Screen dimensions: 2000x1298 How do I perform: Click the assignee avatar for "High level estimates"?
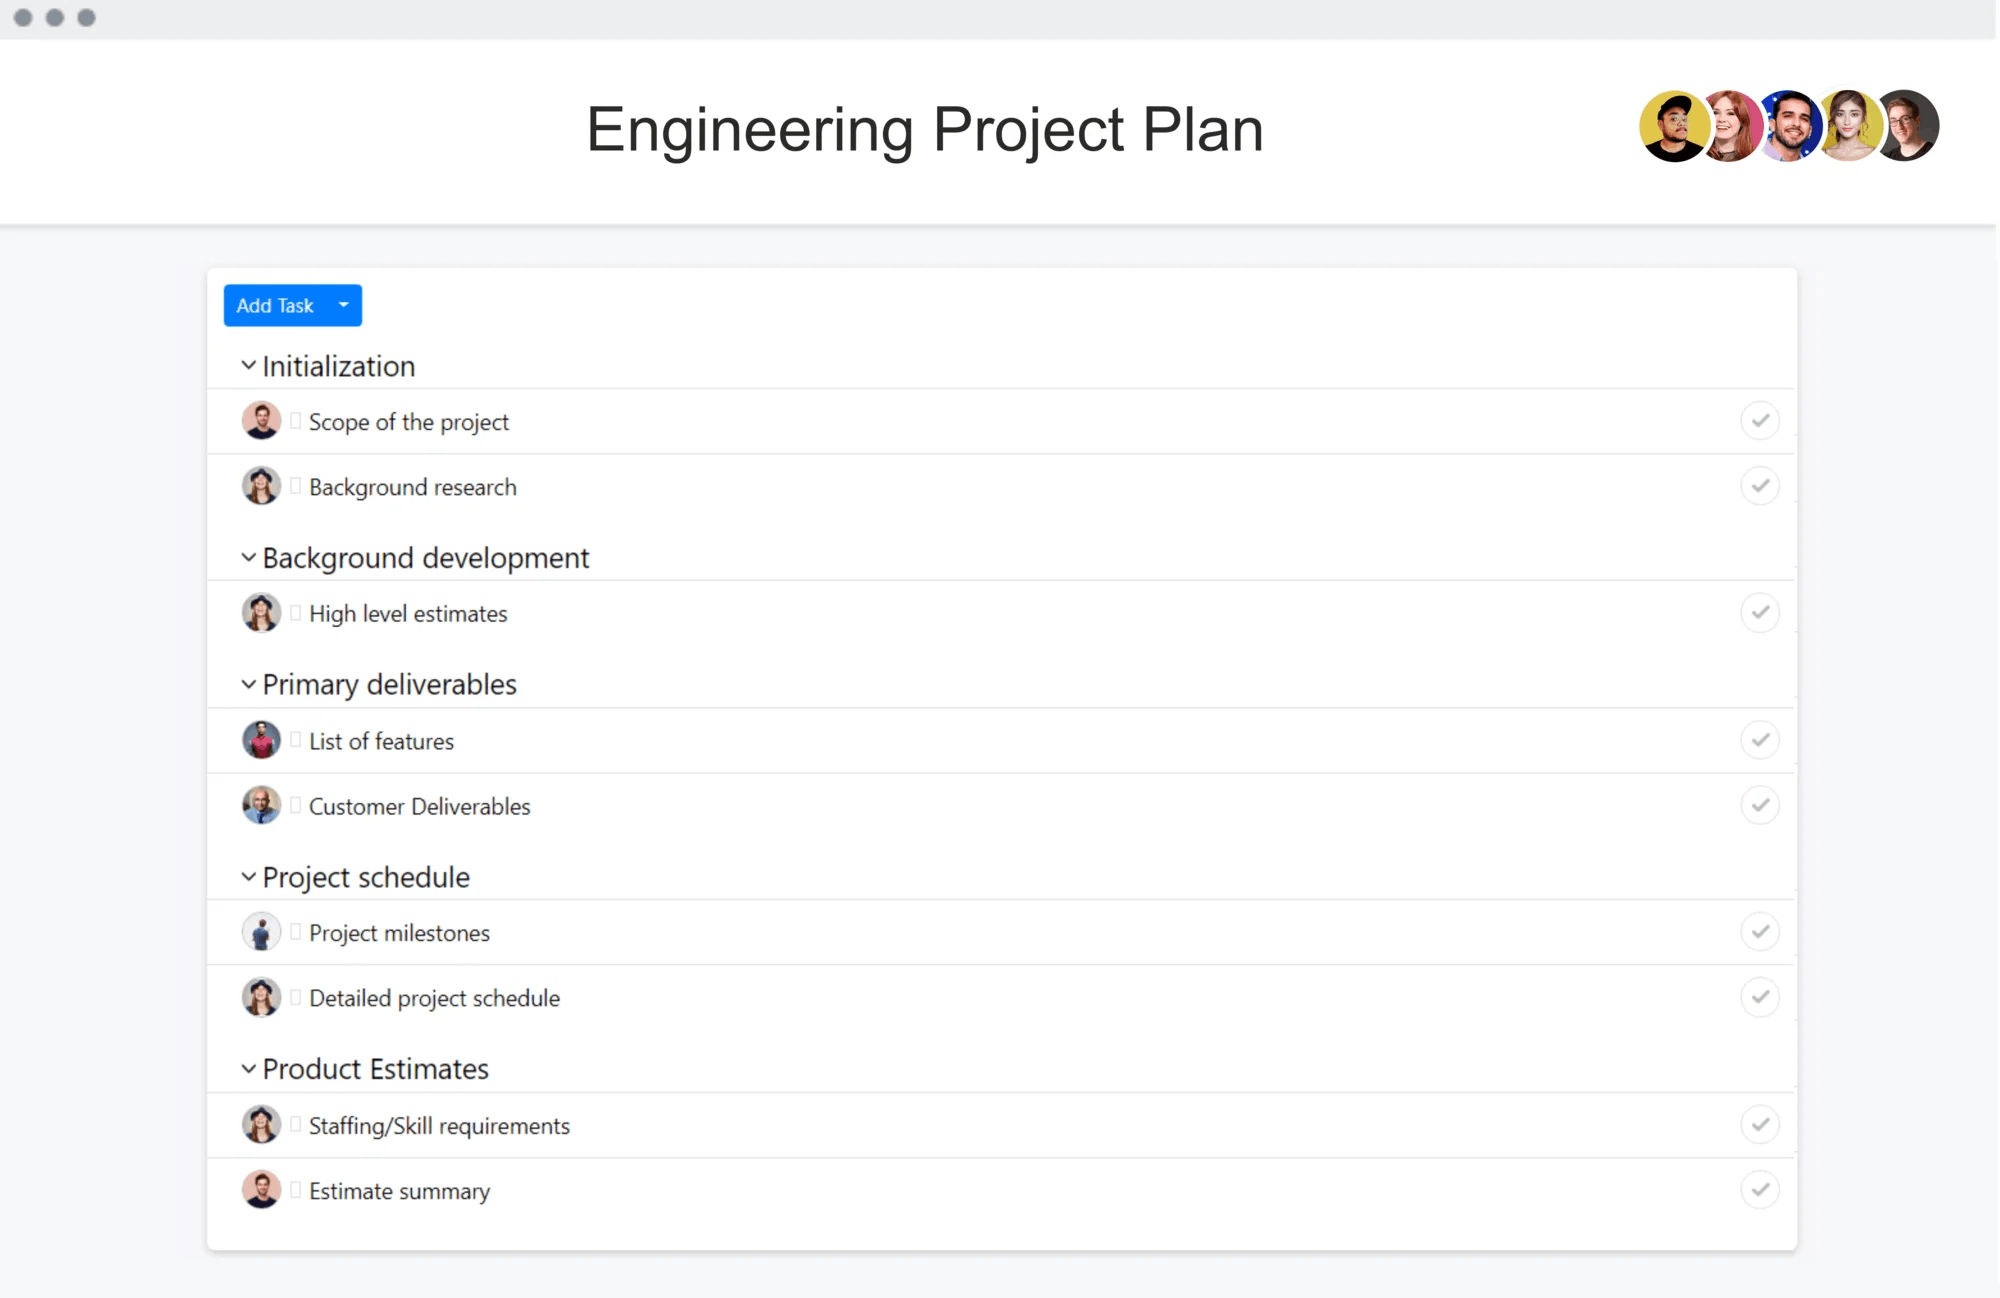(x=261, y=613)
